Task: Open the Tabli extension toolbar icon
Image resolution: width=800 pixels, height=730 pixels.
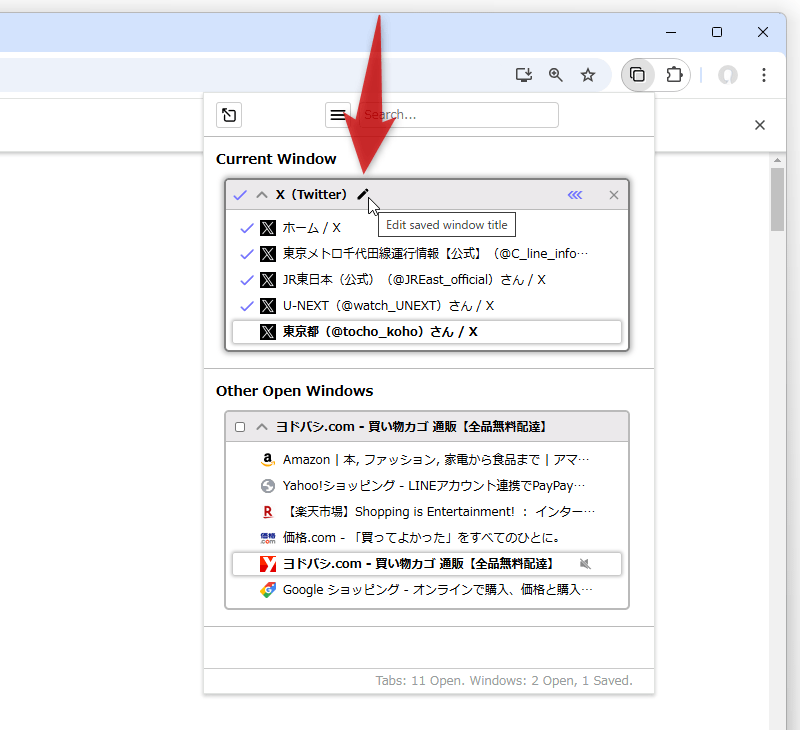Action: tap(637, 75)
